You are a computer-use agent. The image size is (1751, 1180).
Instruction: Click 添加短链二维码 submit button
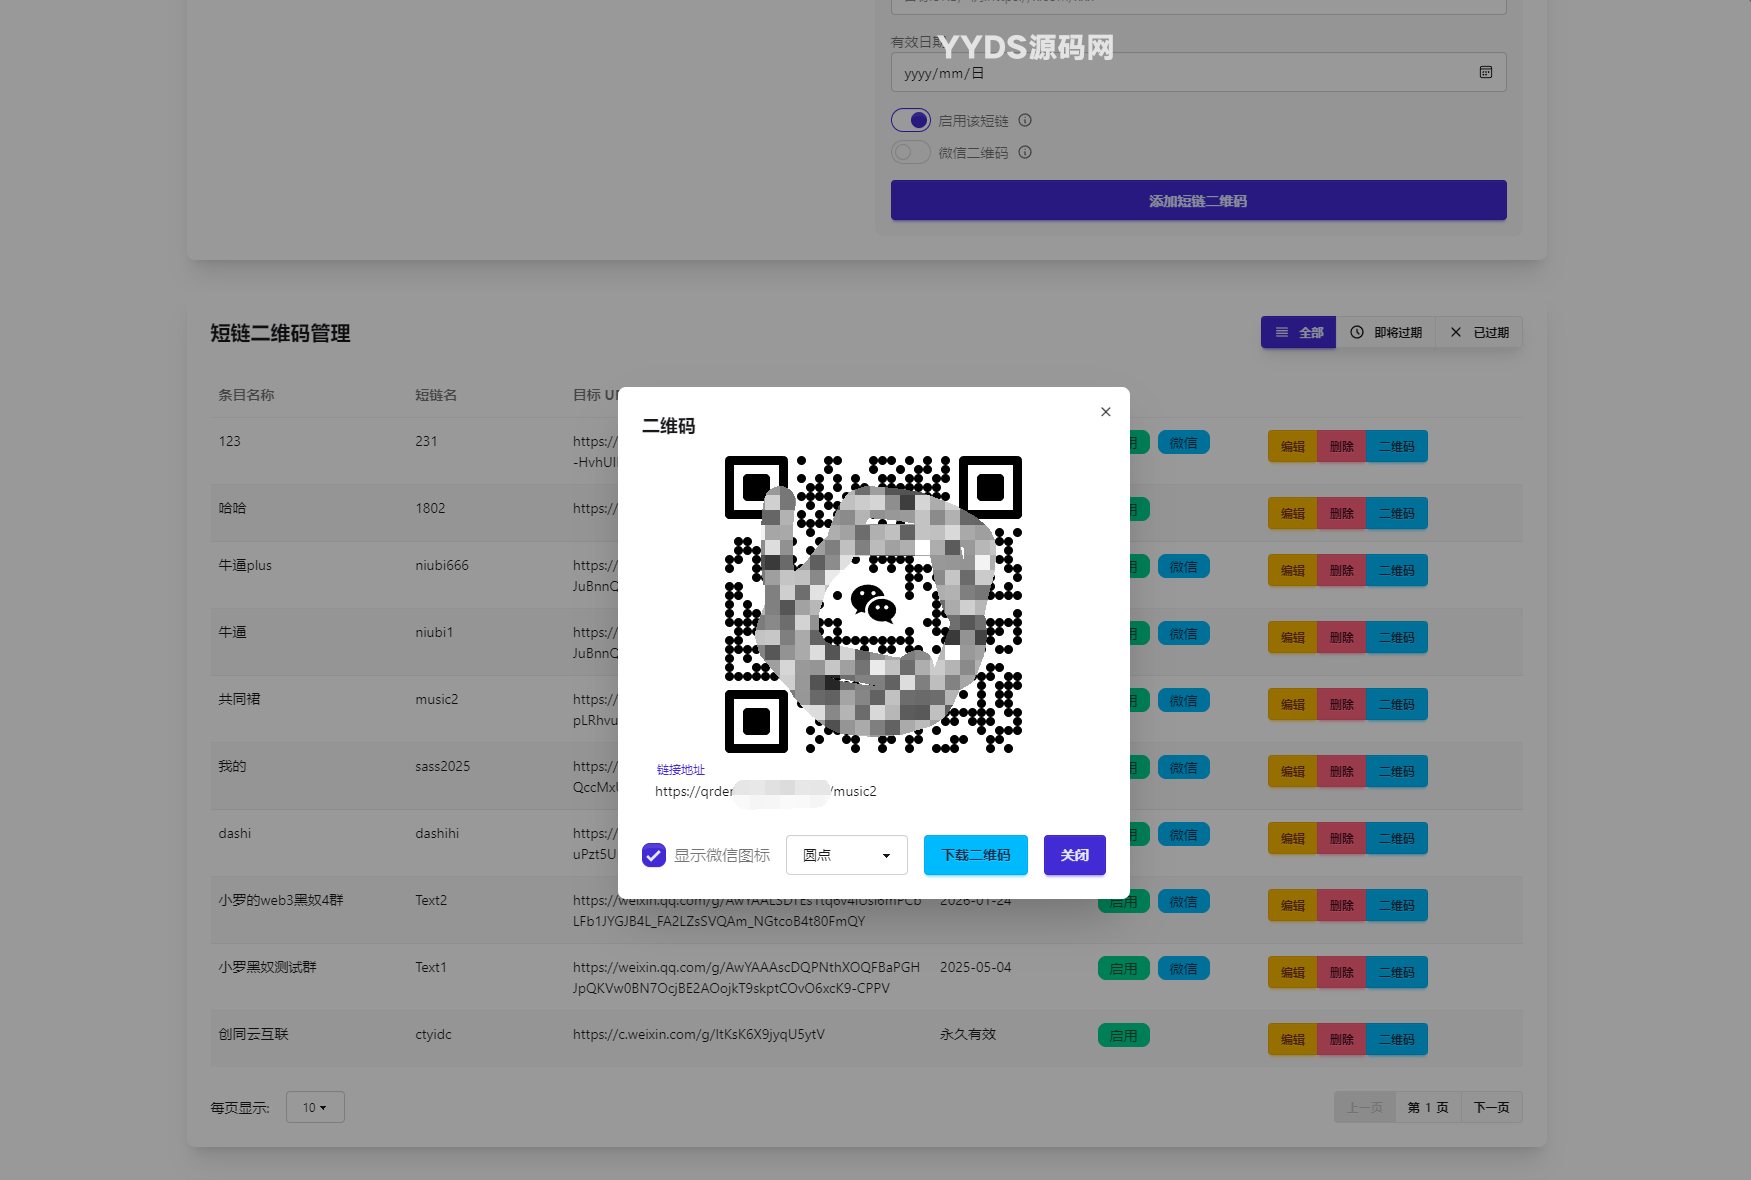click(1198, 200)
